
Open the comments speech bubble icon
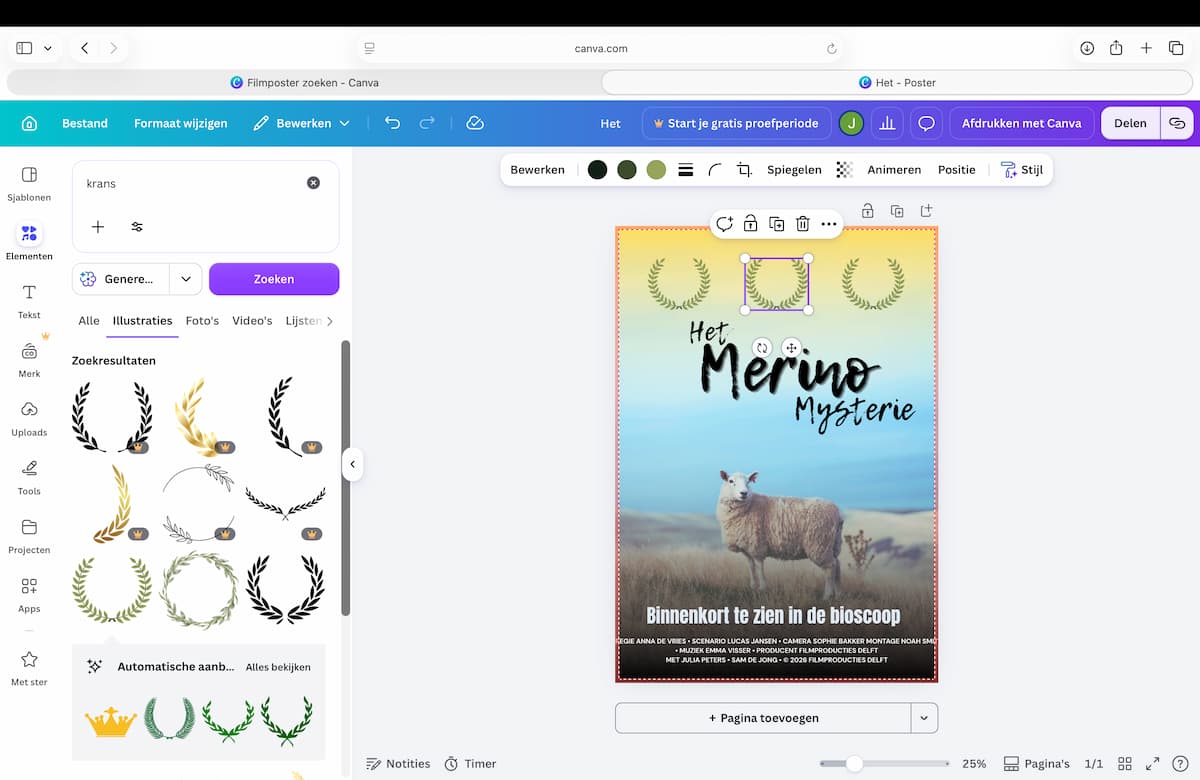pyautogui.click(x=927, y=123)
